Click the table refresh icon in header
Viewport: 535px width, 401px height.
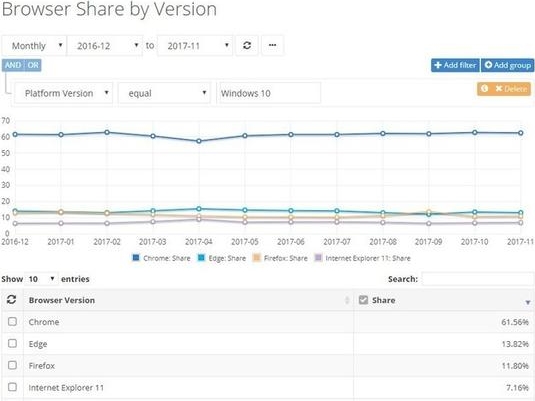(12, 300)
